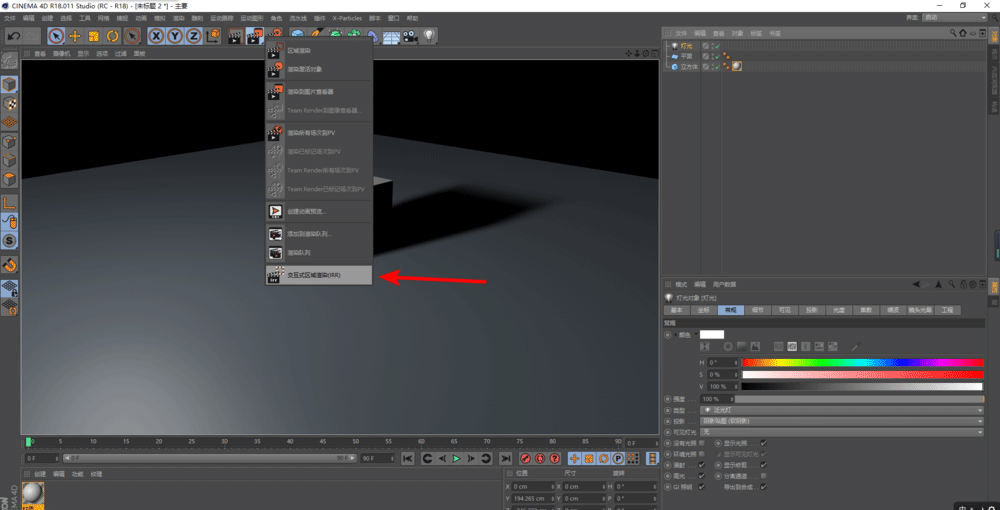Toggle the Z axis lock
This screenshot has width=1000, height=510.
pyautogui.click(x=193, y=36)
